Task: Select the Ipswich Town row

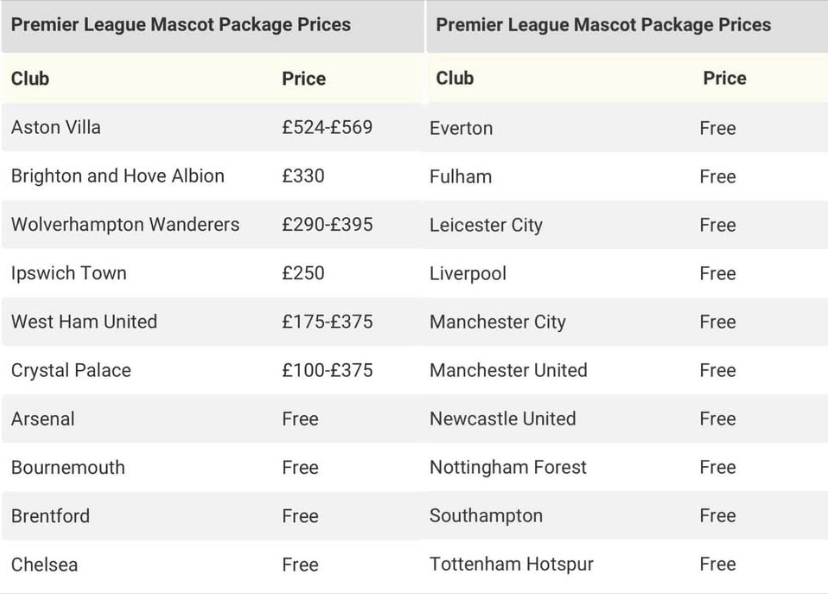Action: click(x=212, y=273)
